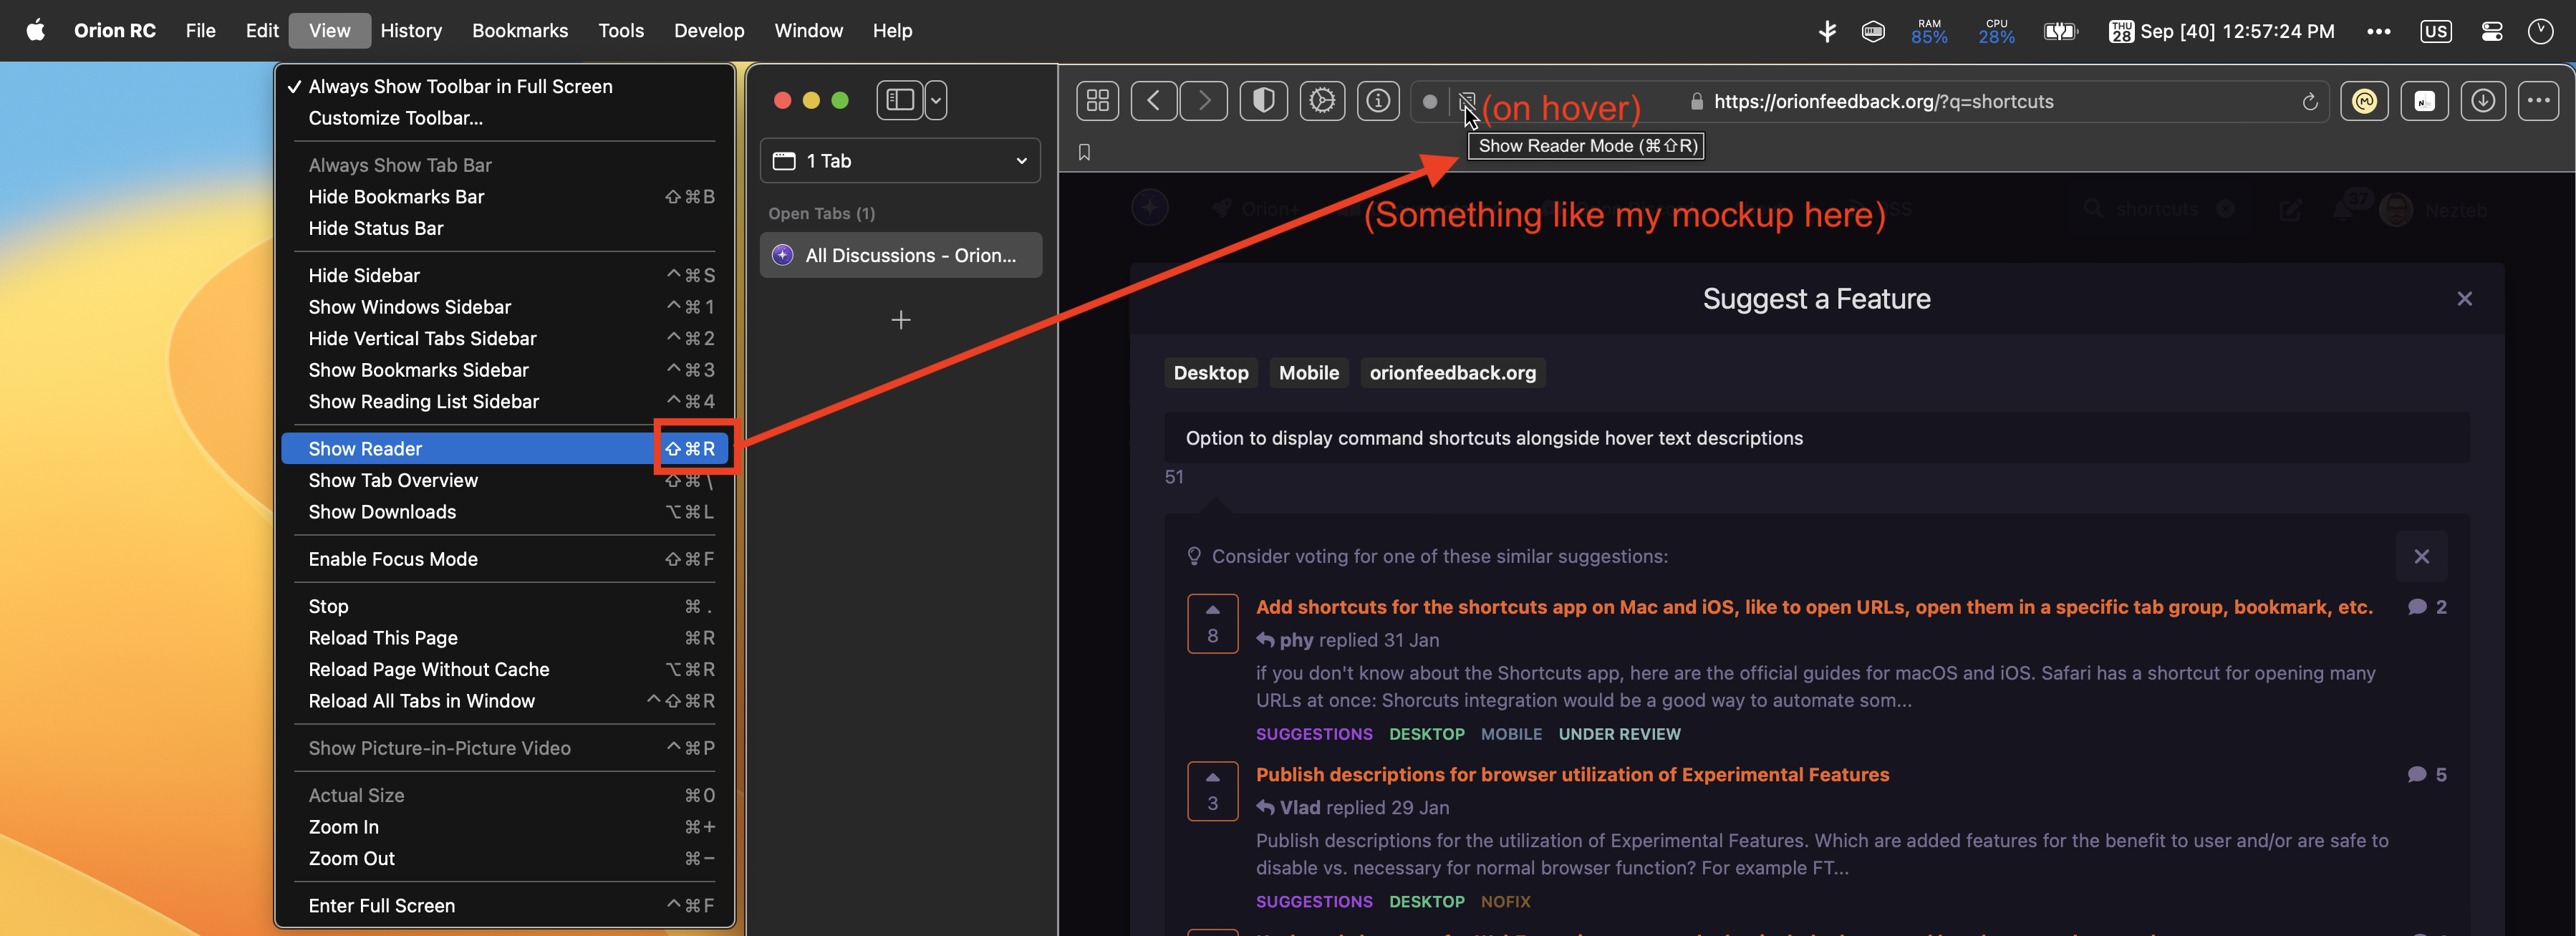Open the toolbar overflow ellipsis button
This screenshot has width=2576, height=936.
(2538, 101)
